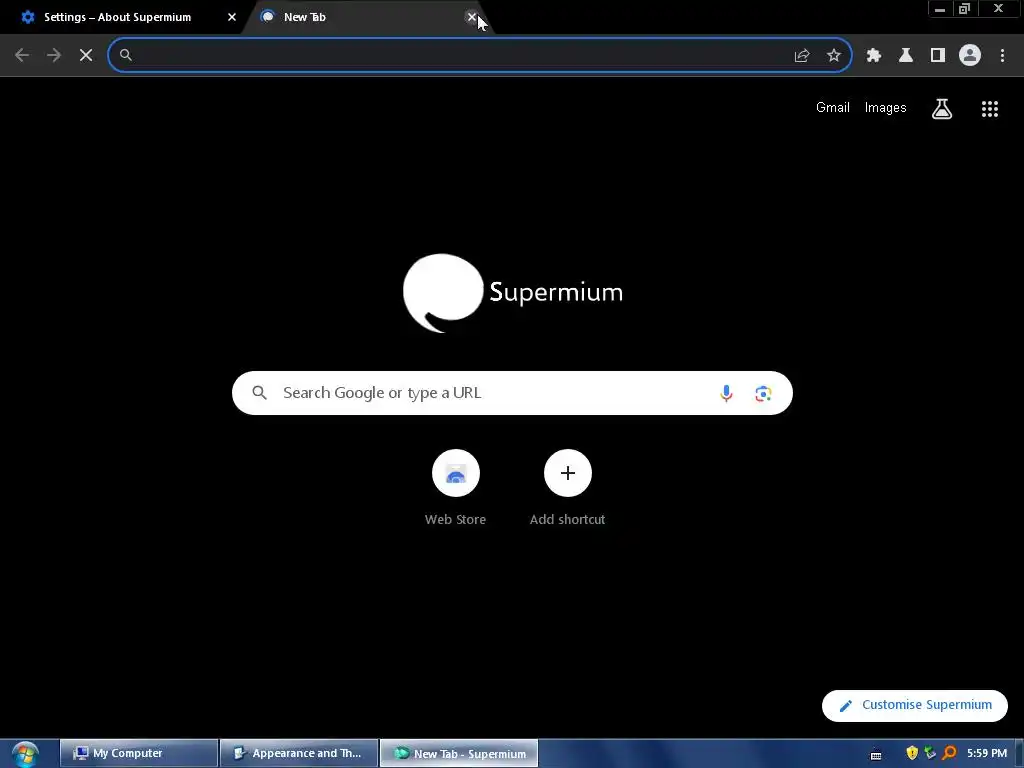Image resolution: width=1024 pixels, height=768 pixels.
Task: Open the Google apps grid
Action: coord(990,108)
